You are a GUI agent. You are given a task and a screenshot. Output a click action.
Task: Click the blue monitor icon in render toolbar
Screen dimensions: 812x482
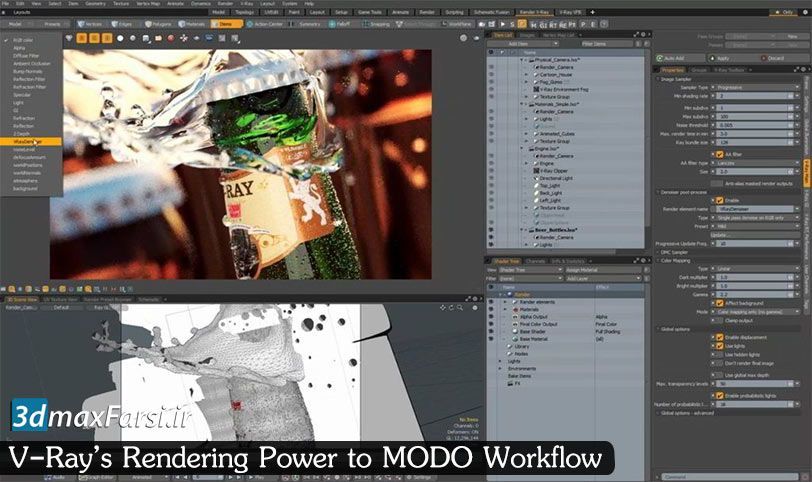209,38
